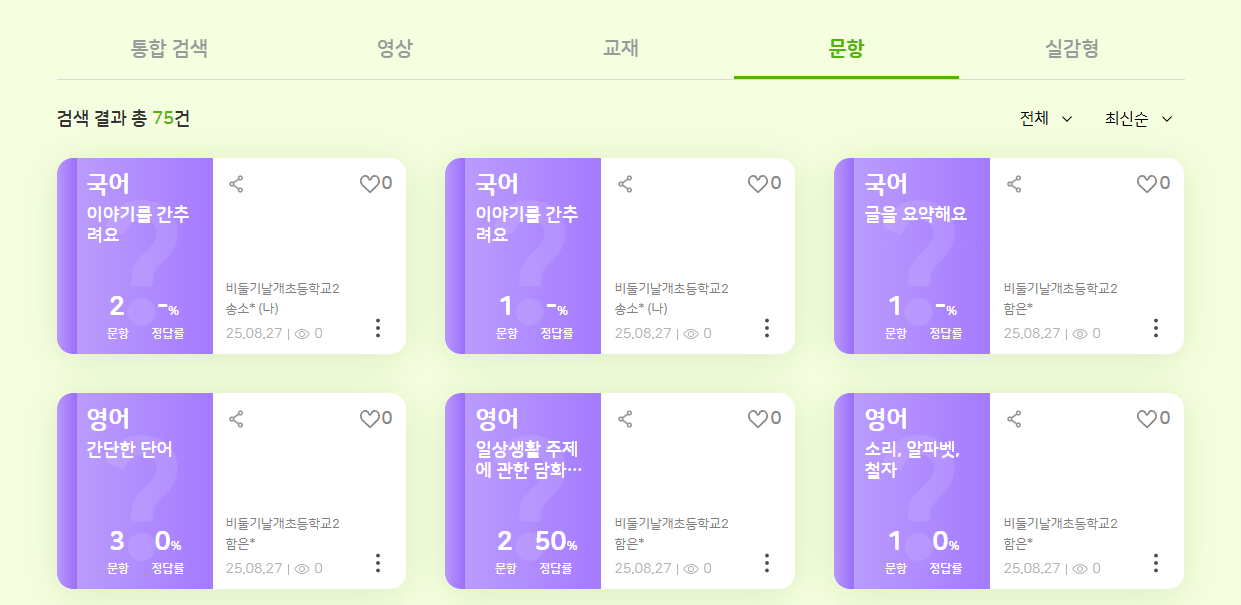
Task: Share the 소리, 알파벳, 철자 card
Action: [x=1014, y=419]
